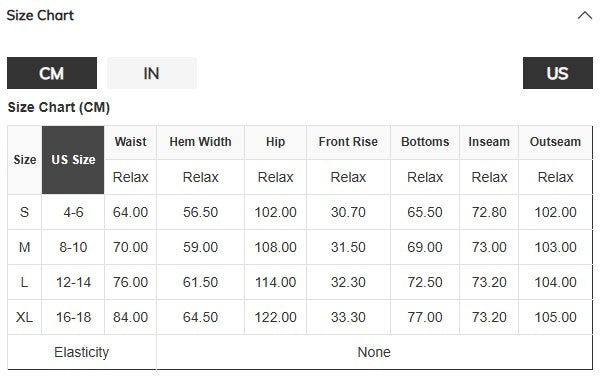Screen dimensions: 607x382
Task: Select the XL size row label
Action: pos(24,317)
